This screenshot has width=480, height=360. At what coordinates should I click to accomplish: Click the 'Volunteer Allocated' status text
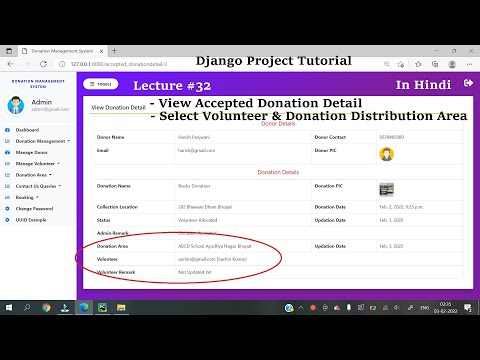(197, 220)
